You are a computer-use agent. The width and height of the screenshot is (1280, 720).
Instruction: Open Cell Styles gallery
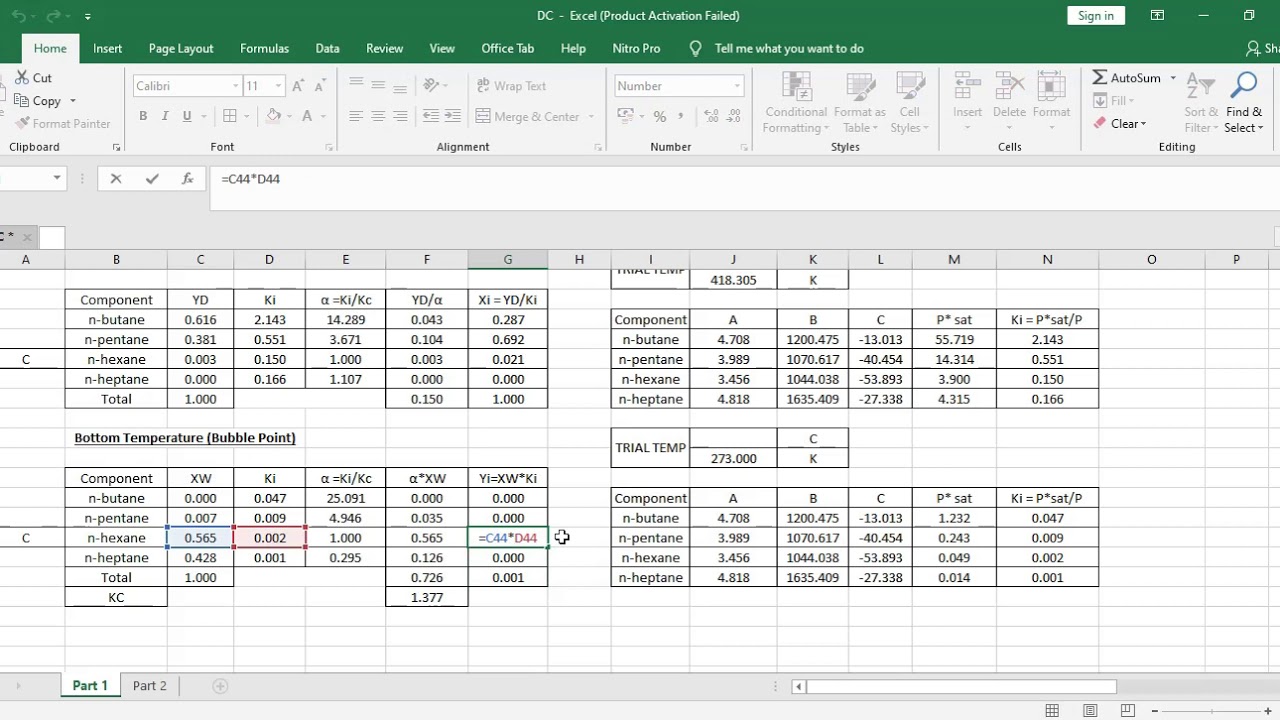point(909,101)
